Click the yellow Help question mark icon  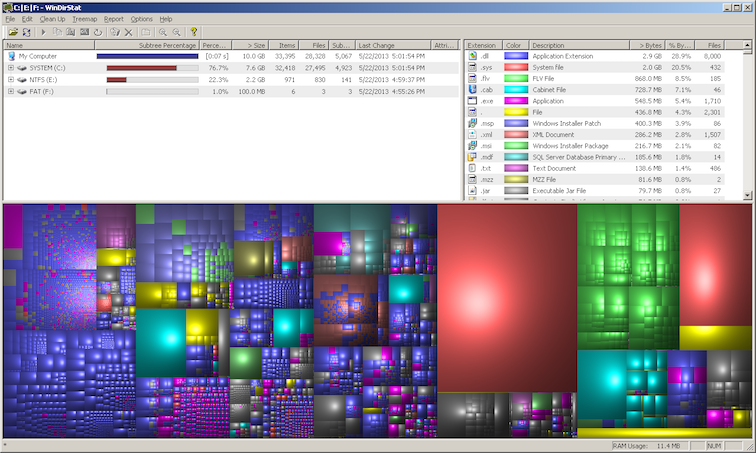pyautogui.click(x=194, y=32)
